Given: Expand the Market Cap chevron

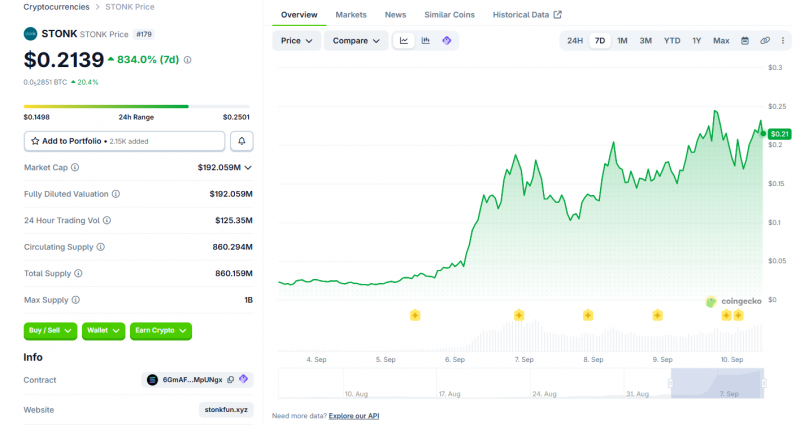Looking at the screenshot, I should pos(248,167).
